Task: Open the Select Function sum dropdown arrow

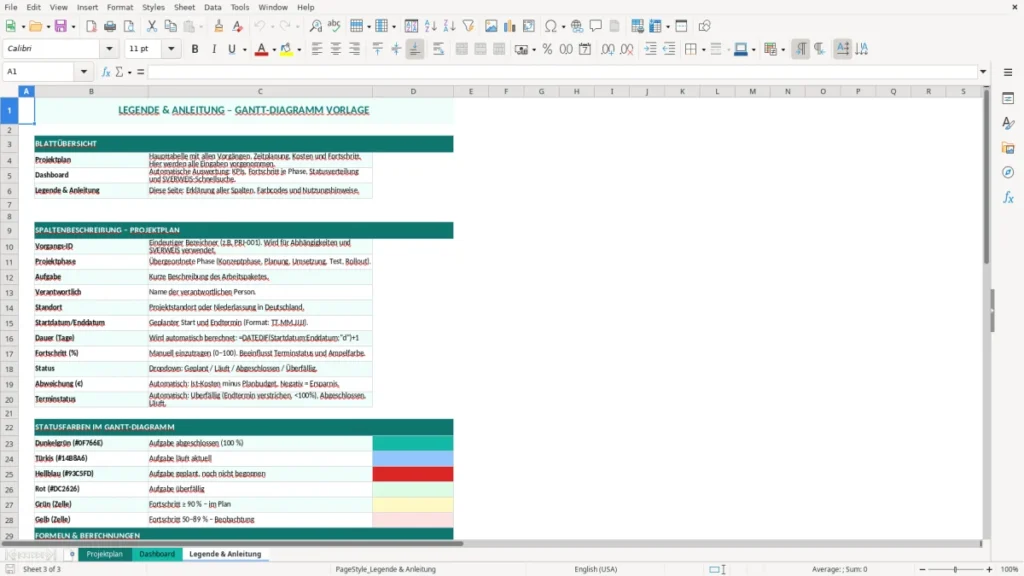Action: (x=129, y=72)
